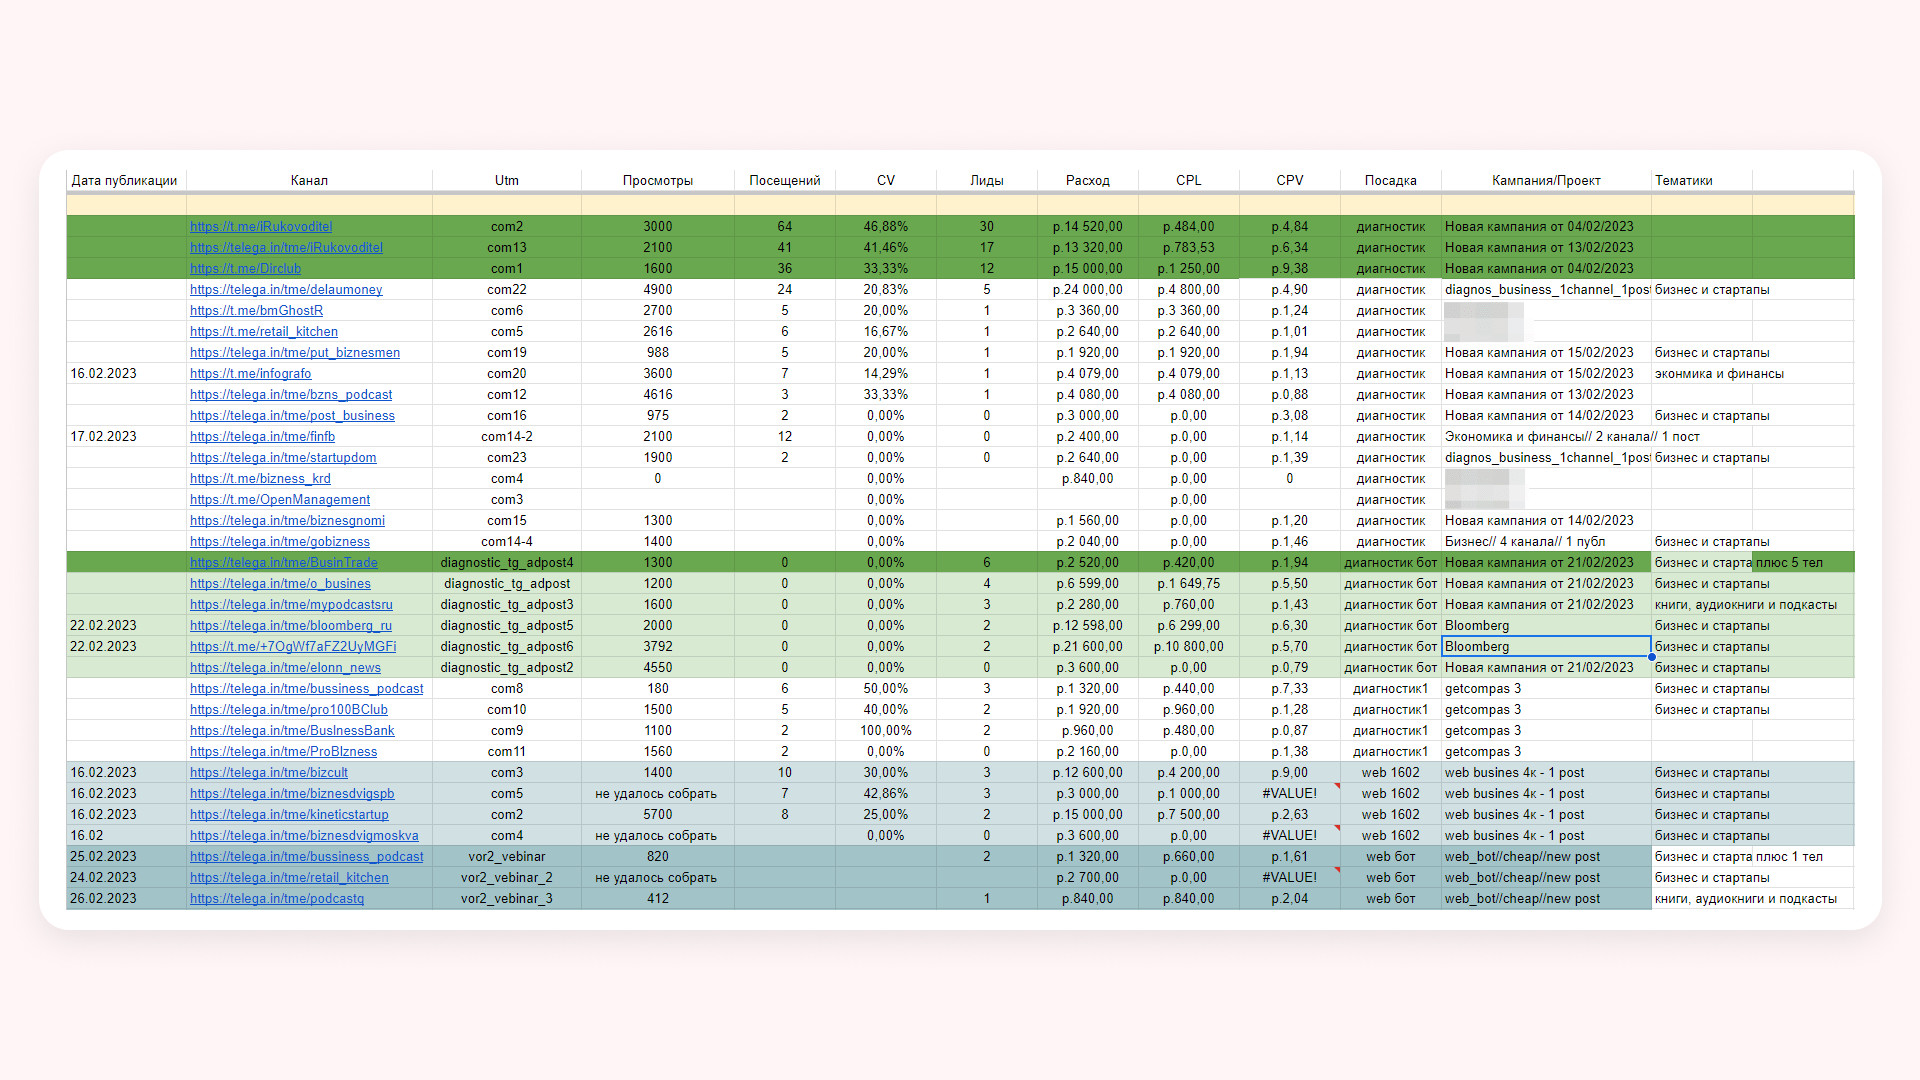Select the first #VALUE! error cell
The width and height of the screenshot is (1920, 1080).
1289,794
